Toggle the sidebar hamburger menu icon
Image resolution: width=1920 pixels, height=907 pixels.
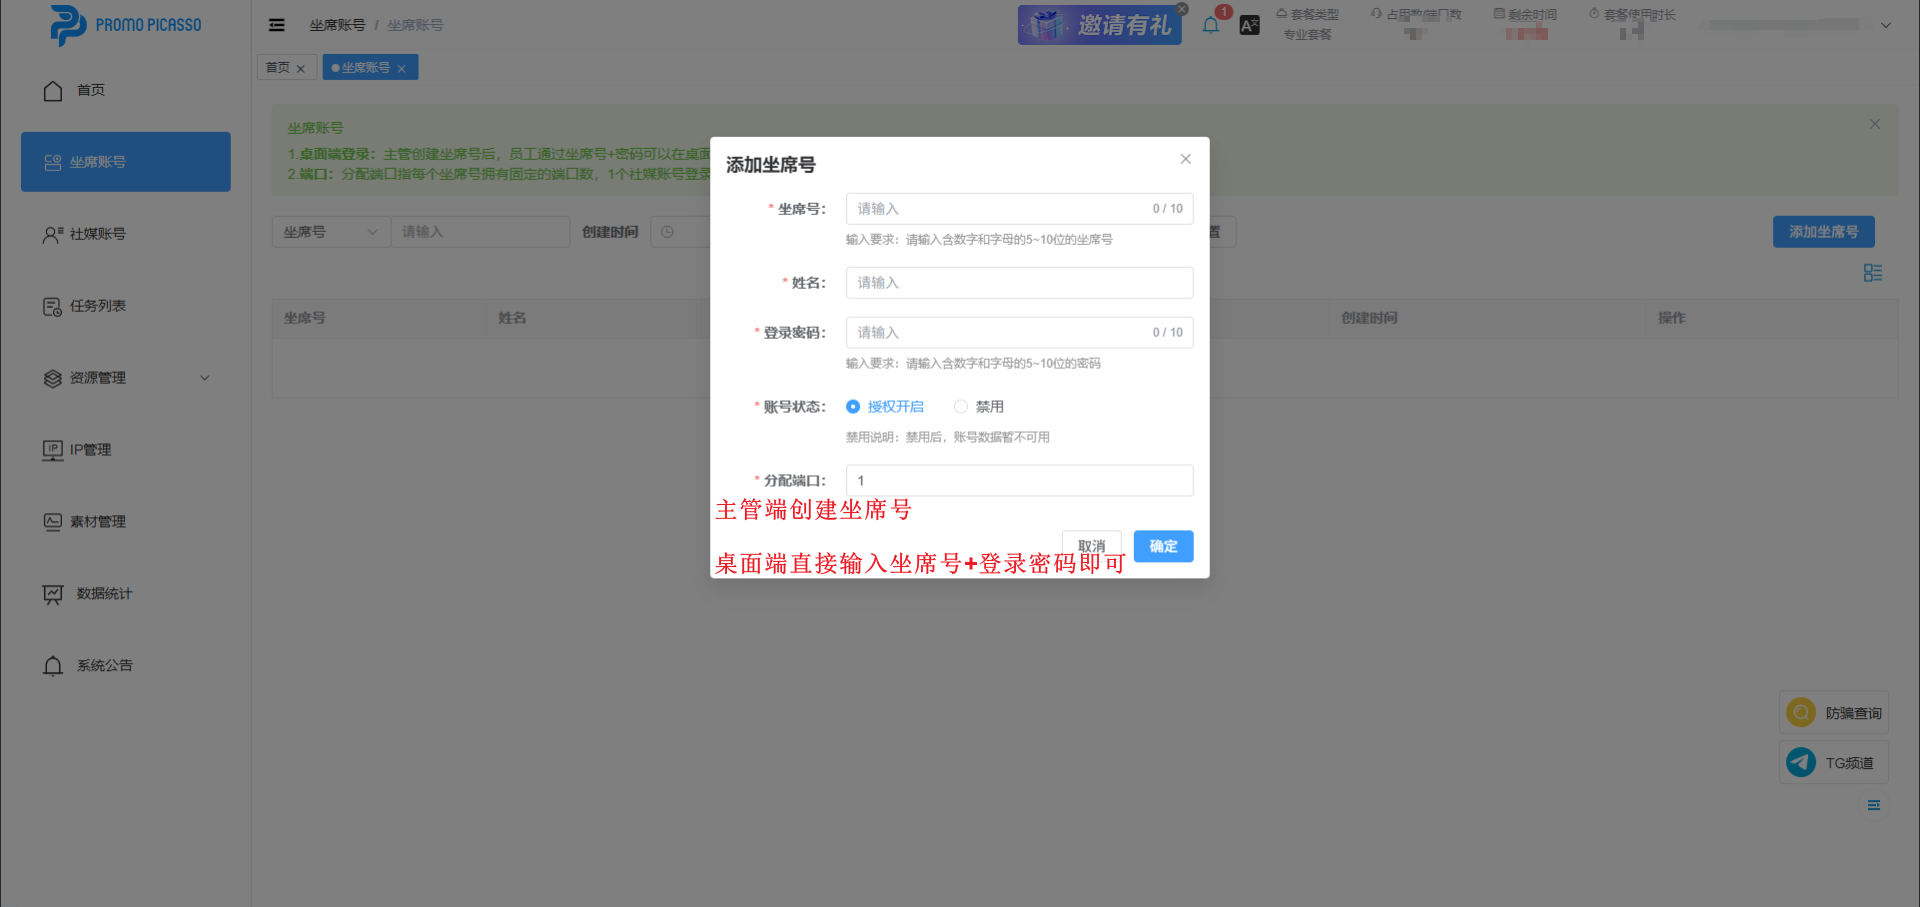[277, 25]
